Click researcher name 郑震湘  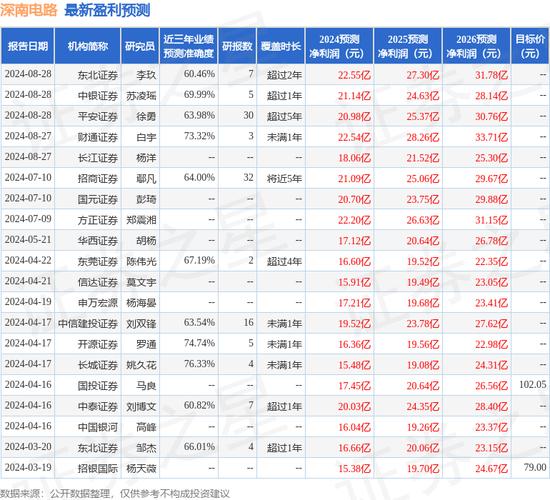[x=141, y=220]
